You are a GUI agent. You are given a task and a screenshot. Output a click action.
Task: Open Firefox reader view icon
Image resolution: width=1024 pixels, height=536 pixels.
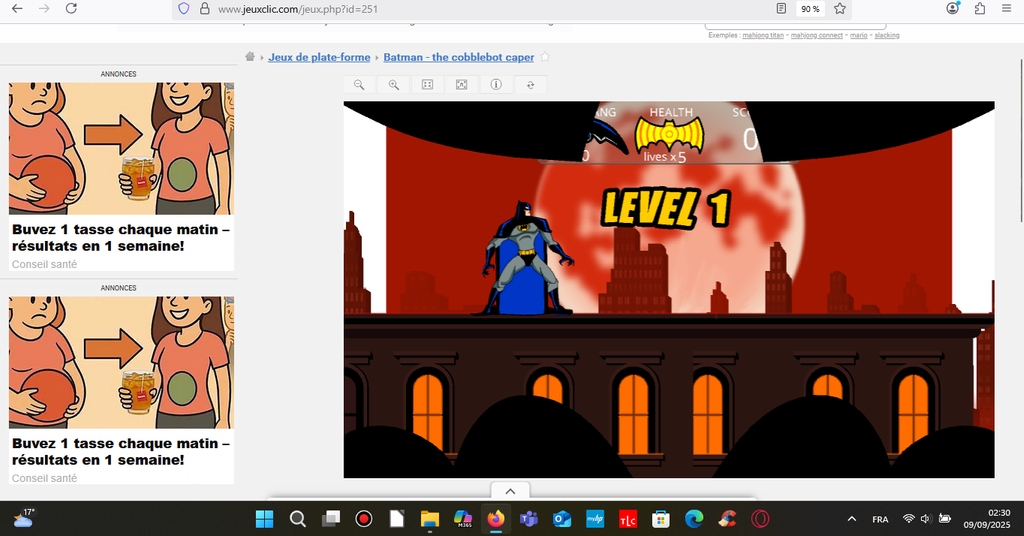tap(781, 9)
